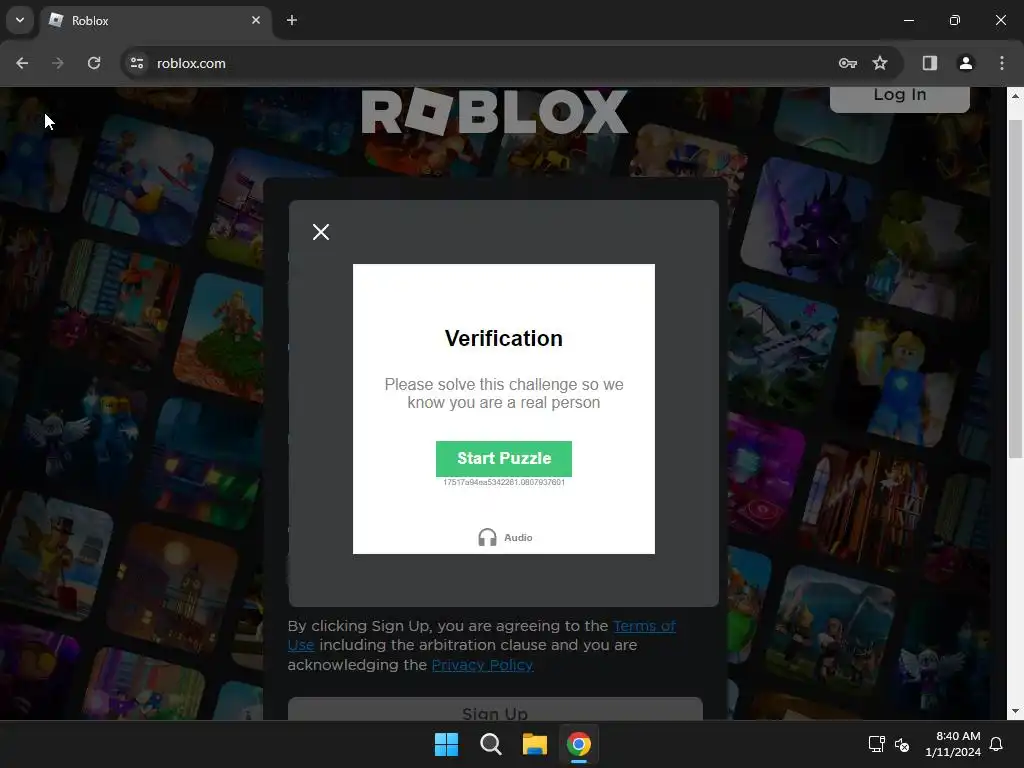Viewport: 1024px width, 768px height.
Task: Click the Roblox logo at top
Action: (494, 111)
